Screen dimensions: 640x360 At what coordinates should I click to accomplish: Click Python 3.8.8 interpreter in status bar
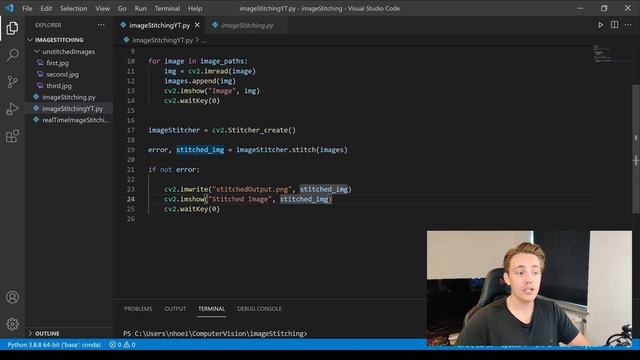(x=54, y=345)
